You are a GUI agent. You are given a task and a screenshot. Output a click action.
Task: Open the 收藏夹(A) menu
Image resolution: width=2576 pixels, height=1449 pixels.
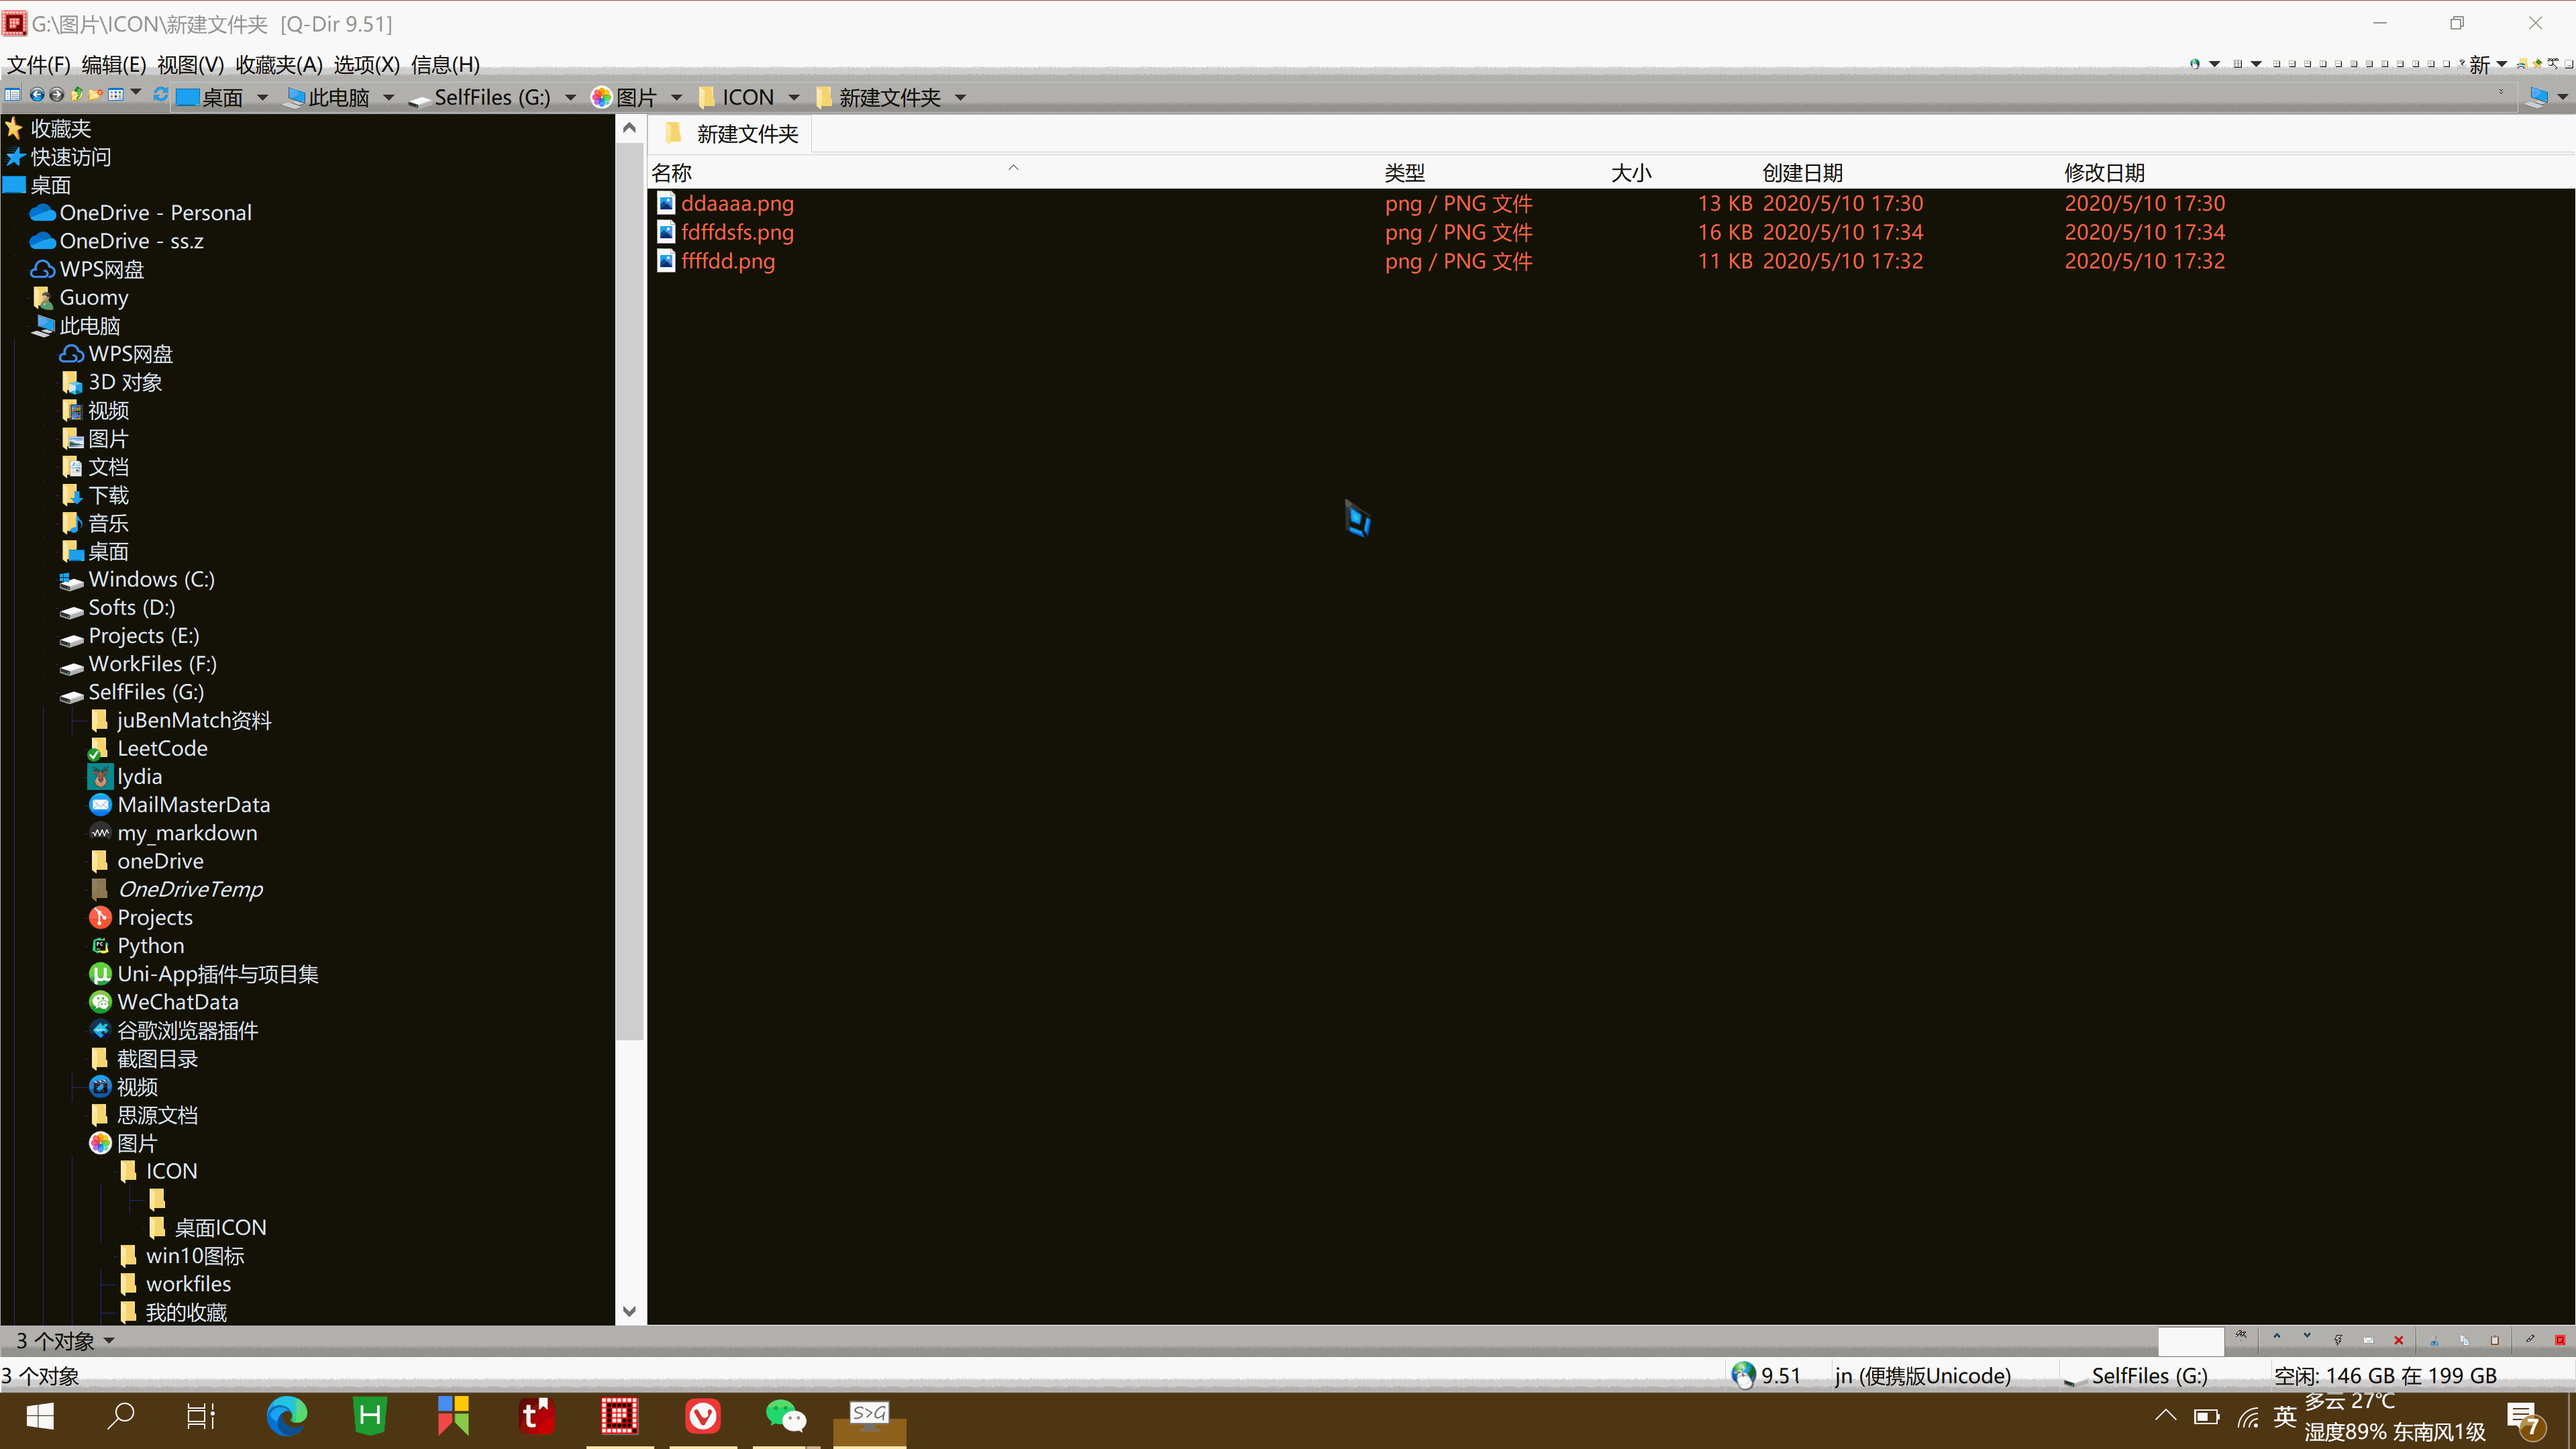tap(278, 65)
